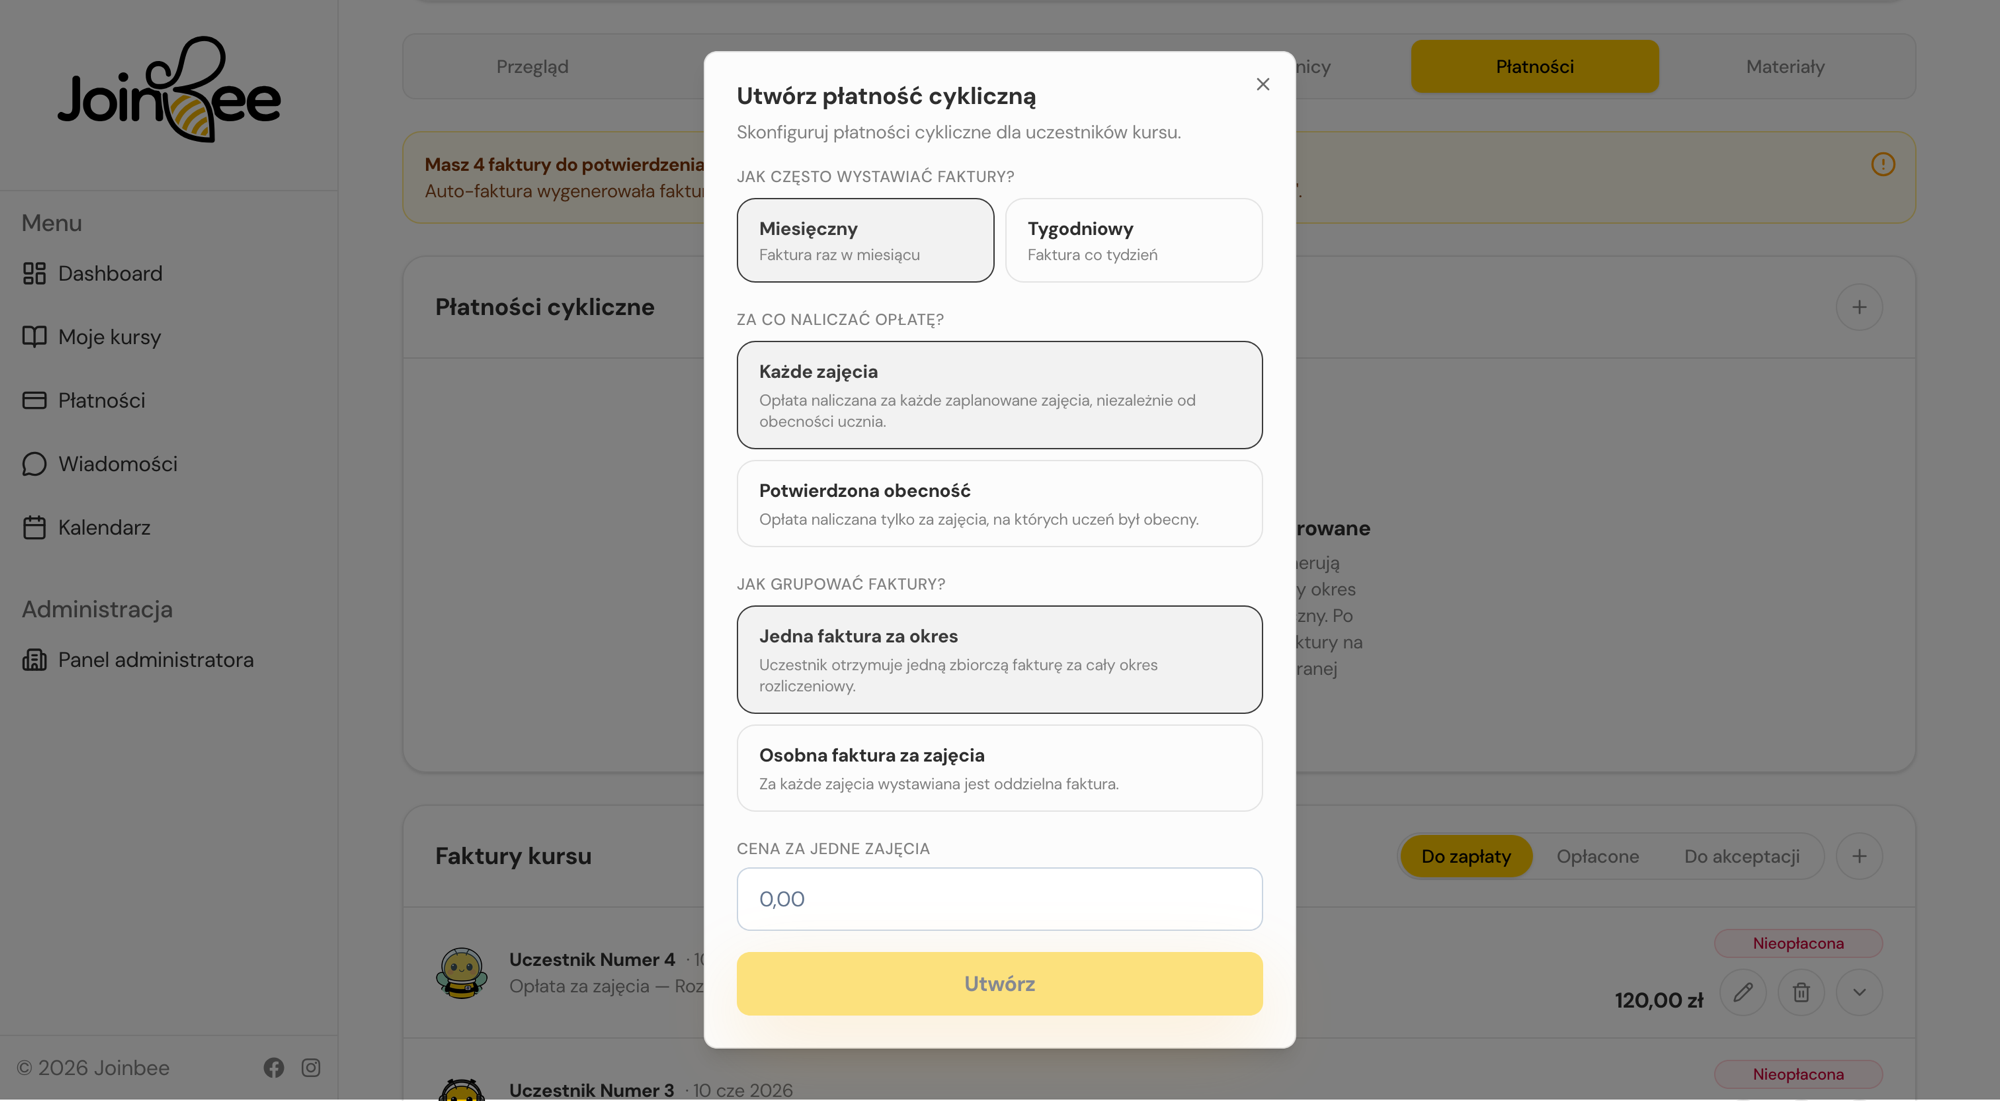Expand invoice row chevron for Uczestnik Numer 4
2000x1101 pixels.
[1859, 992]
